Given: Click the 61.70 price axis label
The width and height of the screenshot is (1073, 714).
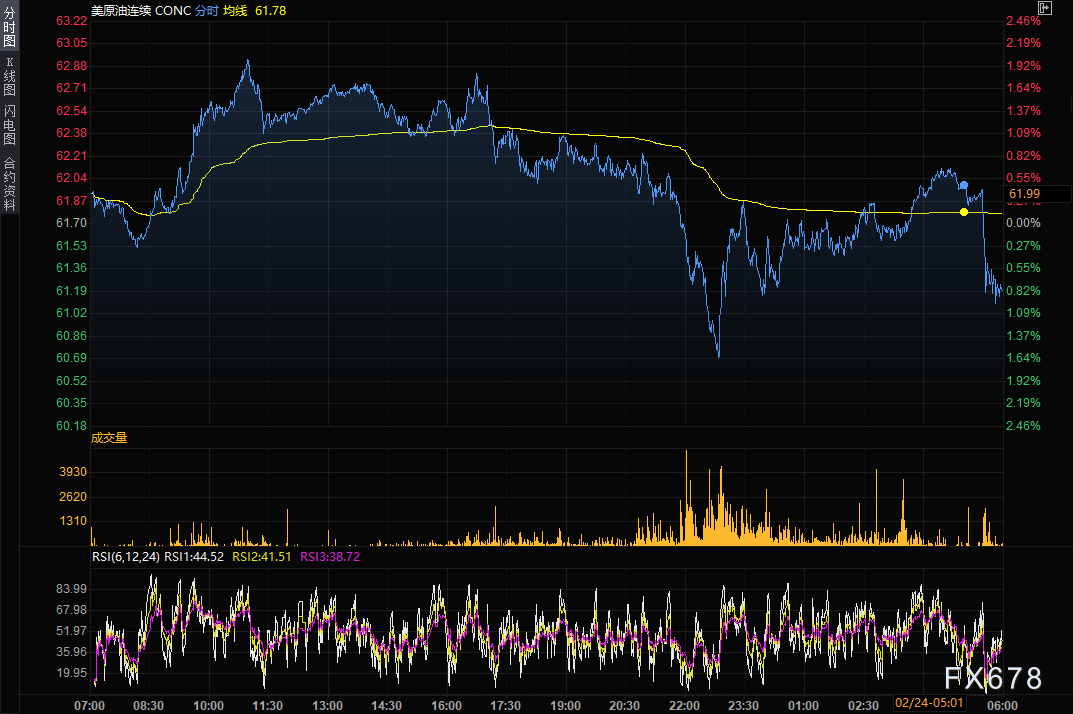Looking at the screenshot, I should (x=72, y=222).
